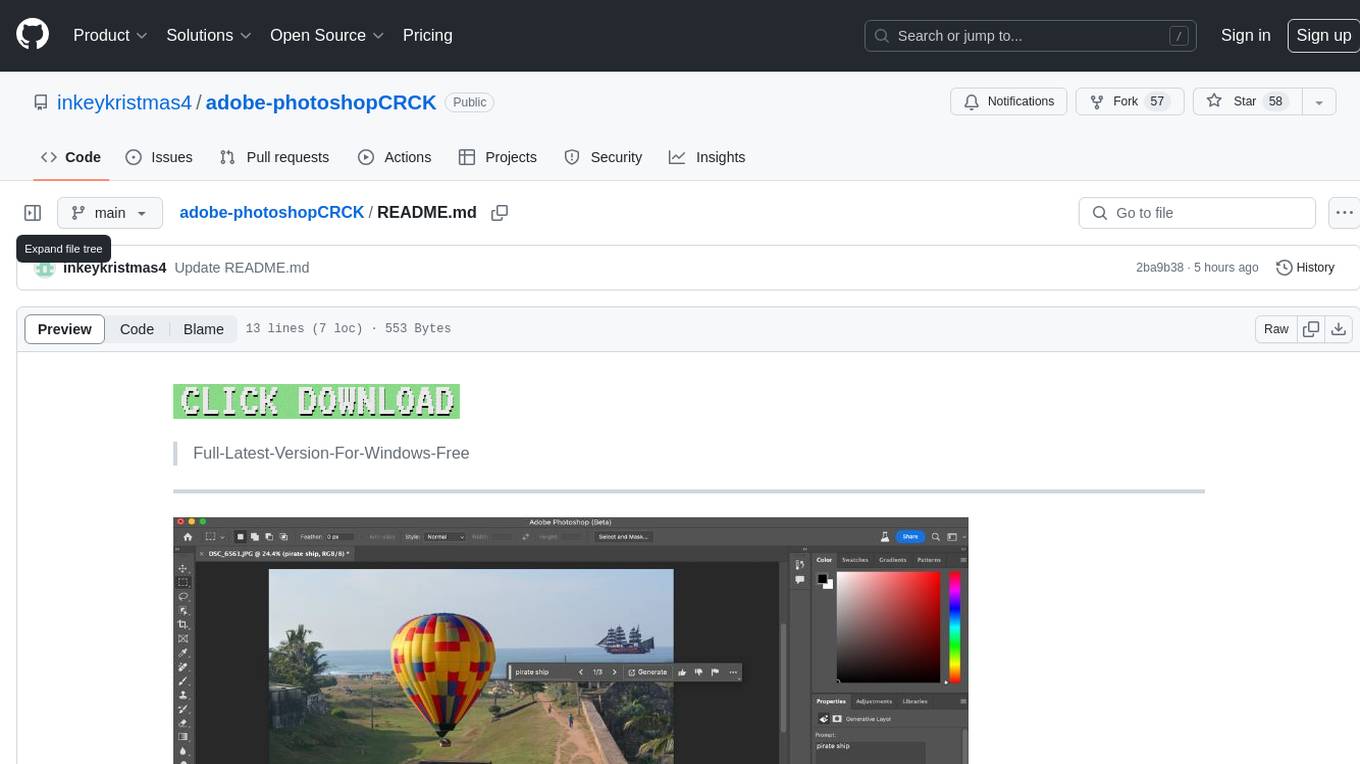The image size is (1360, 764).
Task: Go to the Pricing page
Action: 427,35
